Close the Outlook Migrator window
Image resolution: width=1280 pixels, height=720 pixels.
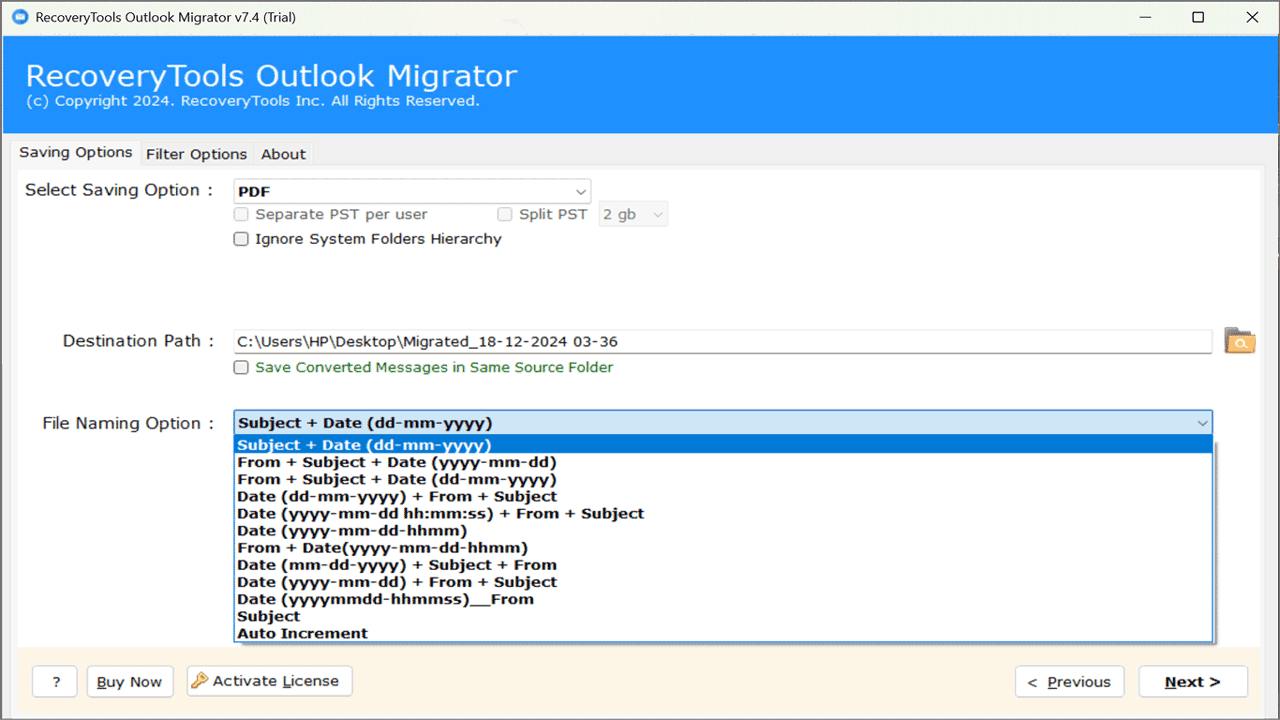(x=1252, y=17)
